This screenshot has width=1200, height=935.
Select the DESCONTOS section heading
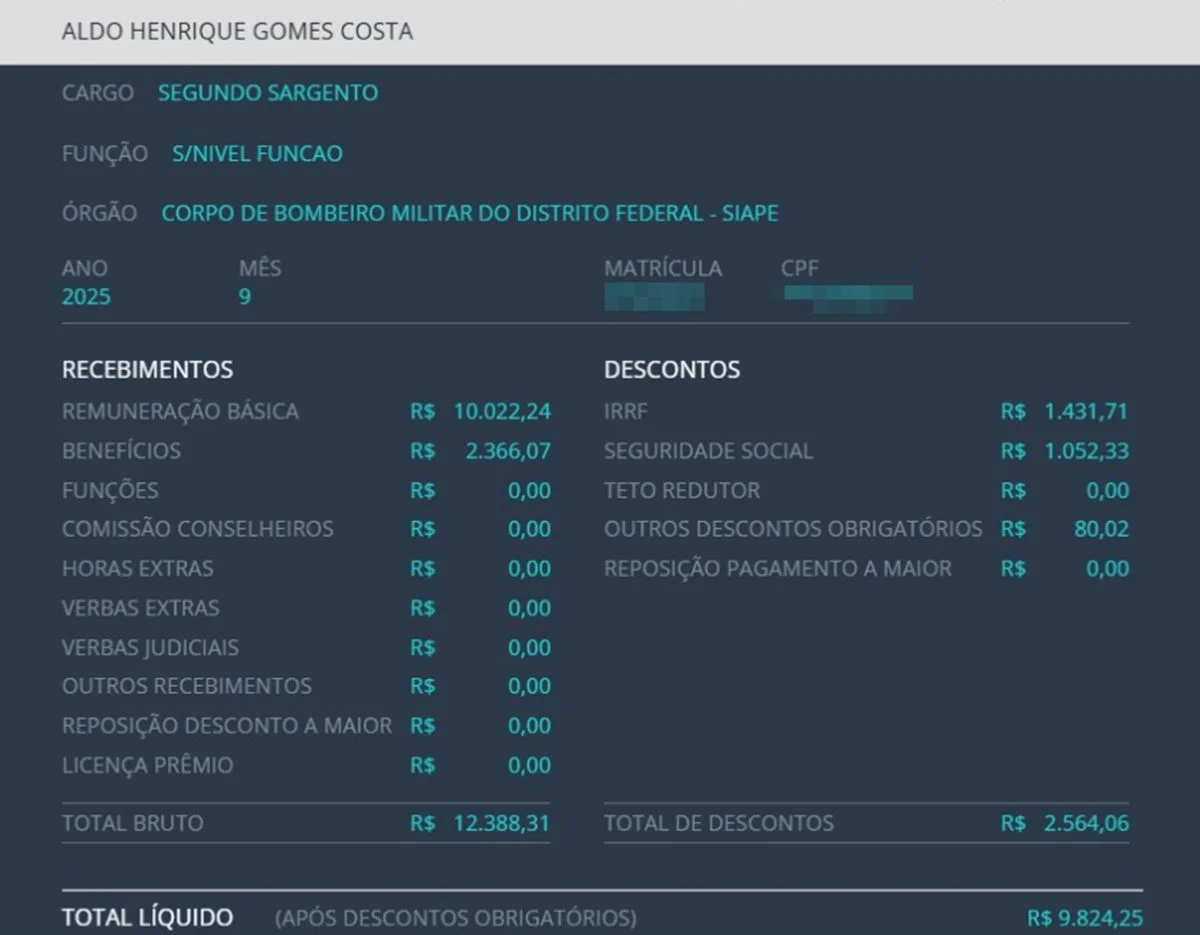coord(672,370)
